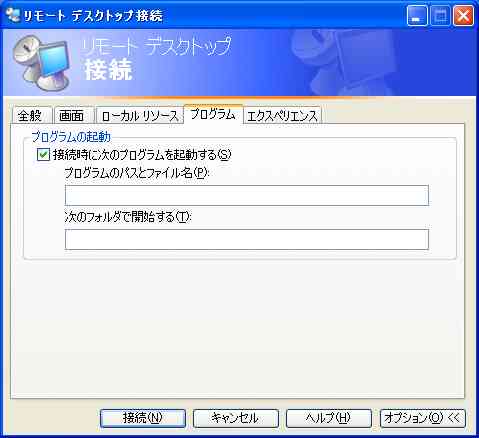The height and width of the screenshot is (438, 479).
Task: Collapse options with オプション(O) << button
Action: 422,418
